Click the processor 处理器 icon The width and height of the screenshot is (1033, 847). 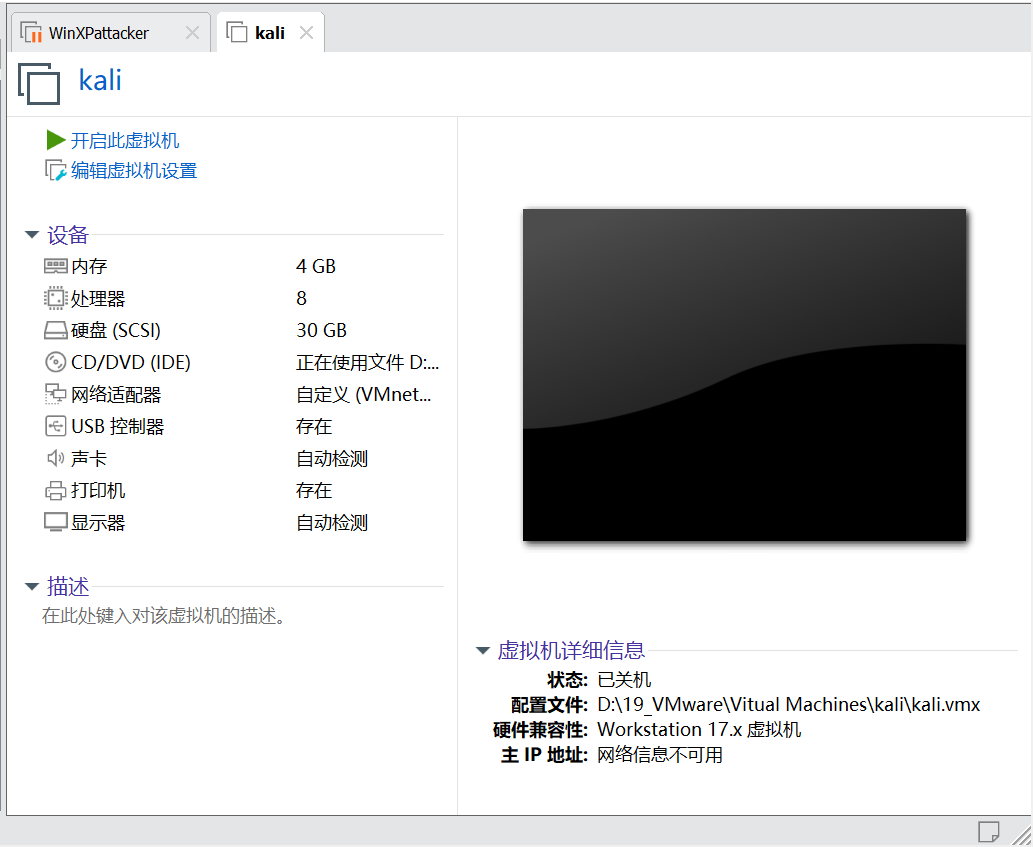tap(56, 298)
